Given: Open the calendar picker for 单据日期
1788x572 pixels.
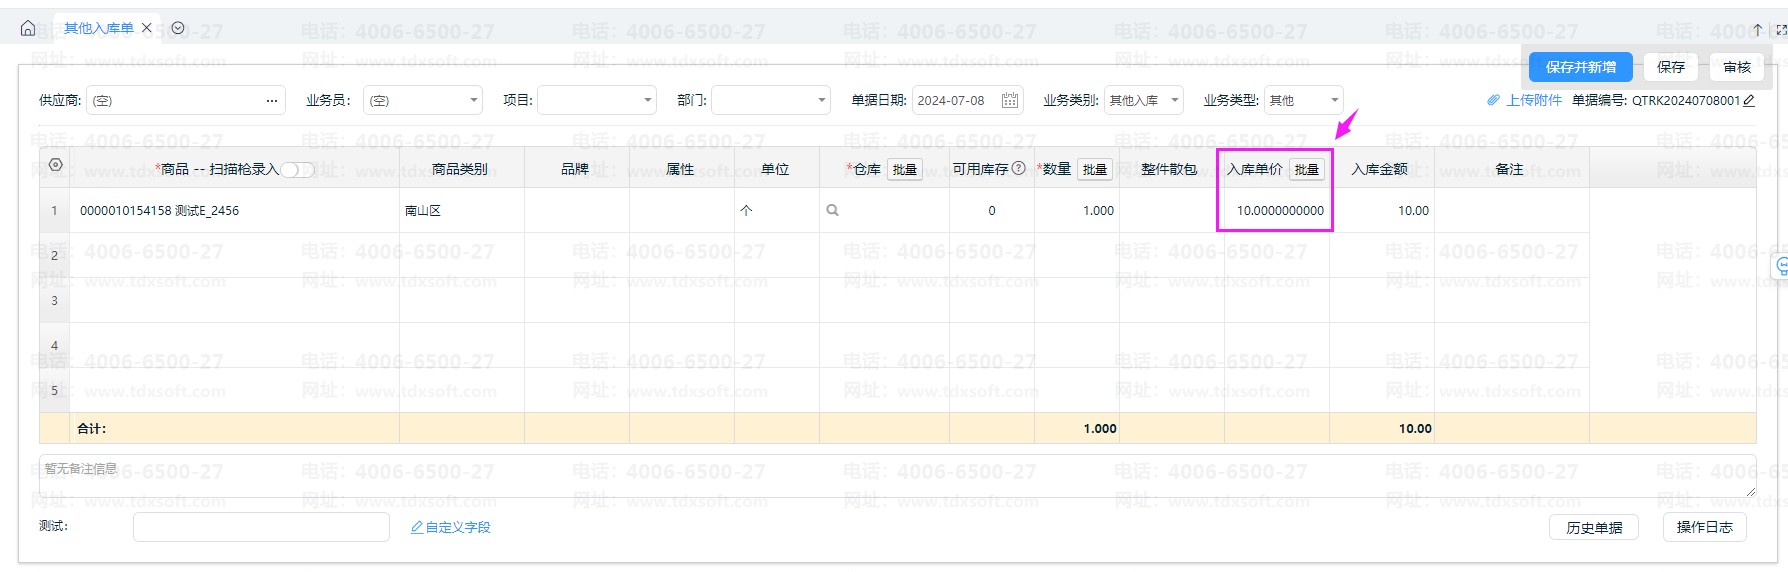Looking at the screenshot, I should (x=1010, y=100).
